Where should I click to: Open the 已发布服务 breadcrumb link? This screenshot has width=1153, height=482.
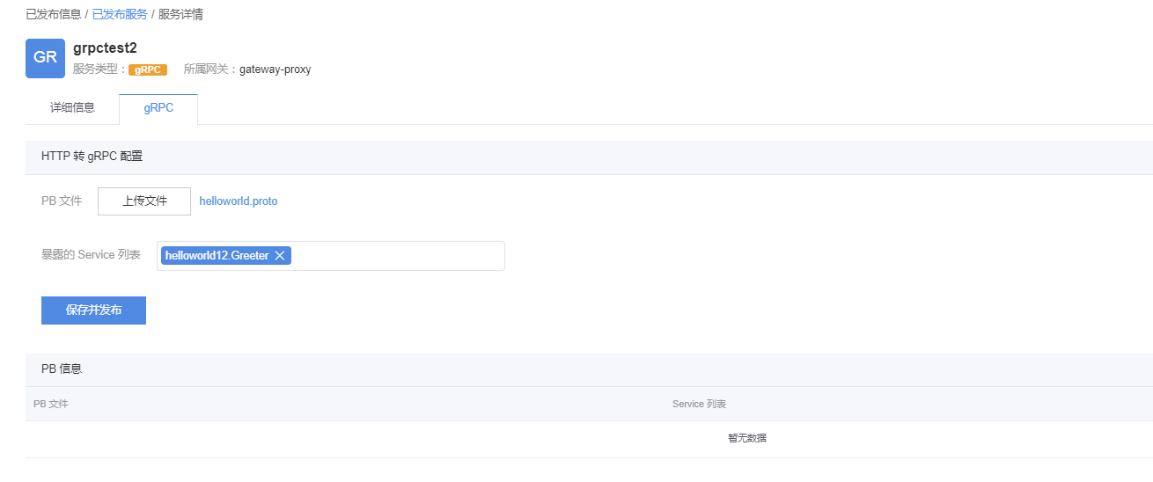[119, 15]
